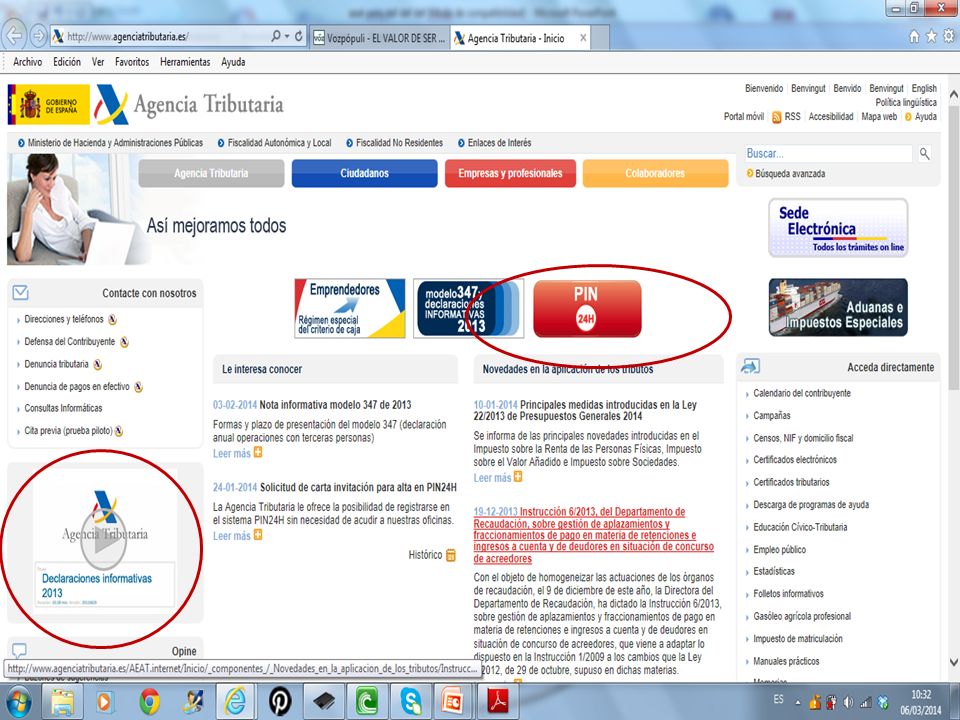
Task: Open Ministerio de Hacienda y Administraciones Públicas link
Action: pos(115,143)
